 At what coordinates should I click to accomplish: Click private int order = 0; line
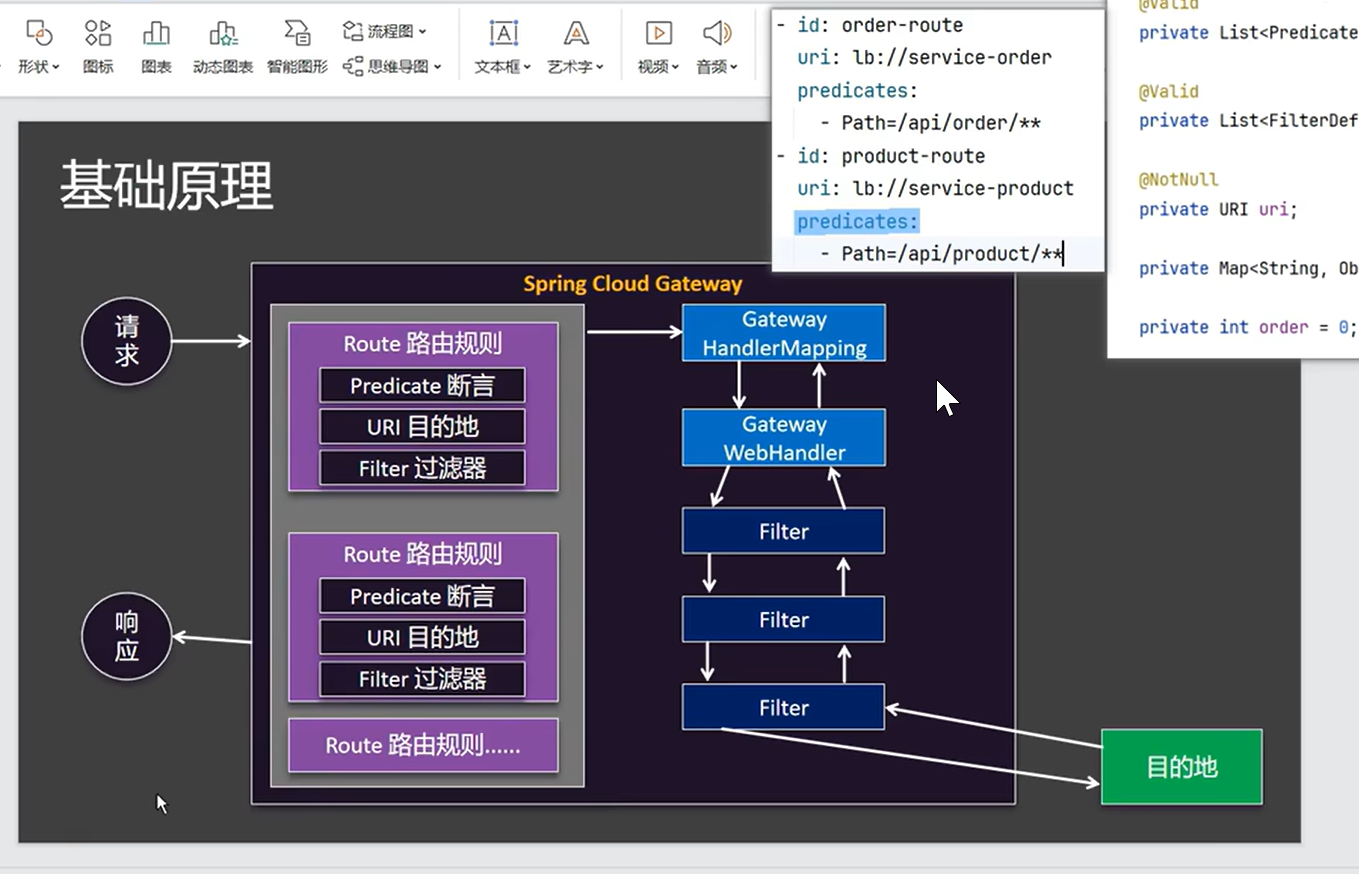(x=1248, y=327)
